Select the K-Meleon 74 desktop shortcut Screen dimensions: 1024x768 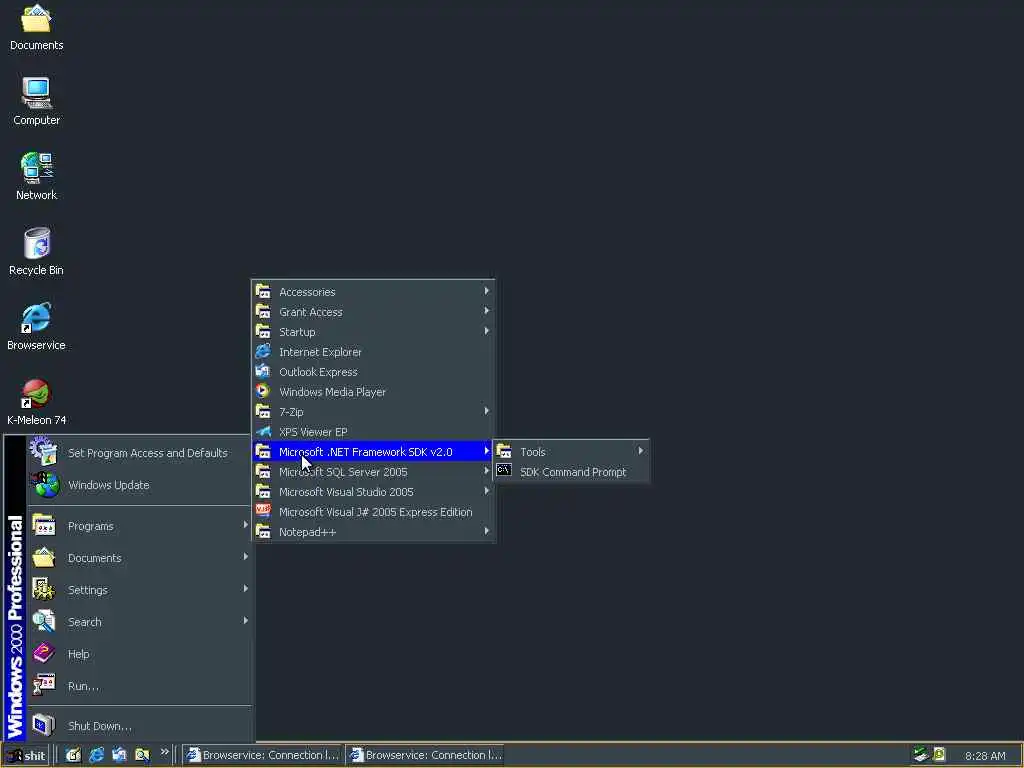point(37,402)
